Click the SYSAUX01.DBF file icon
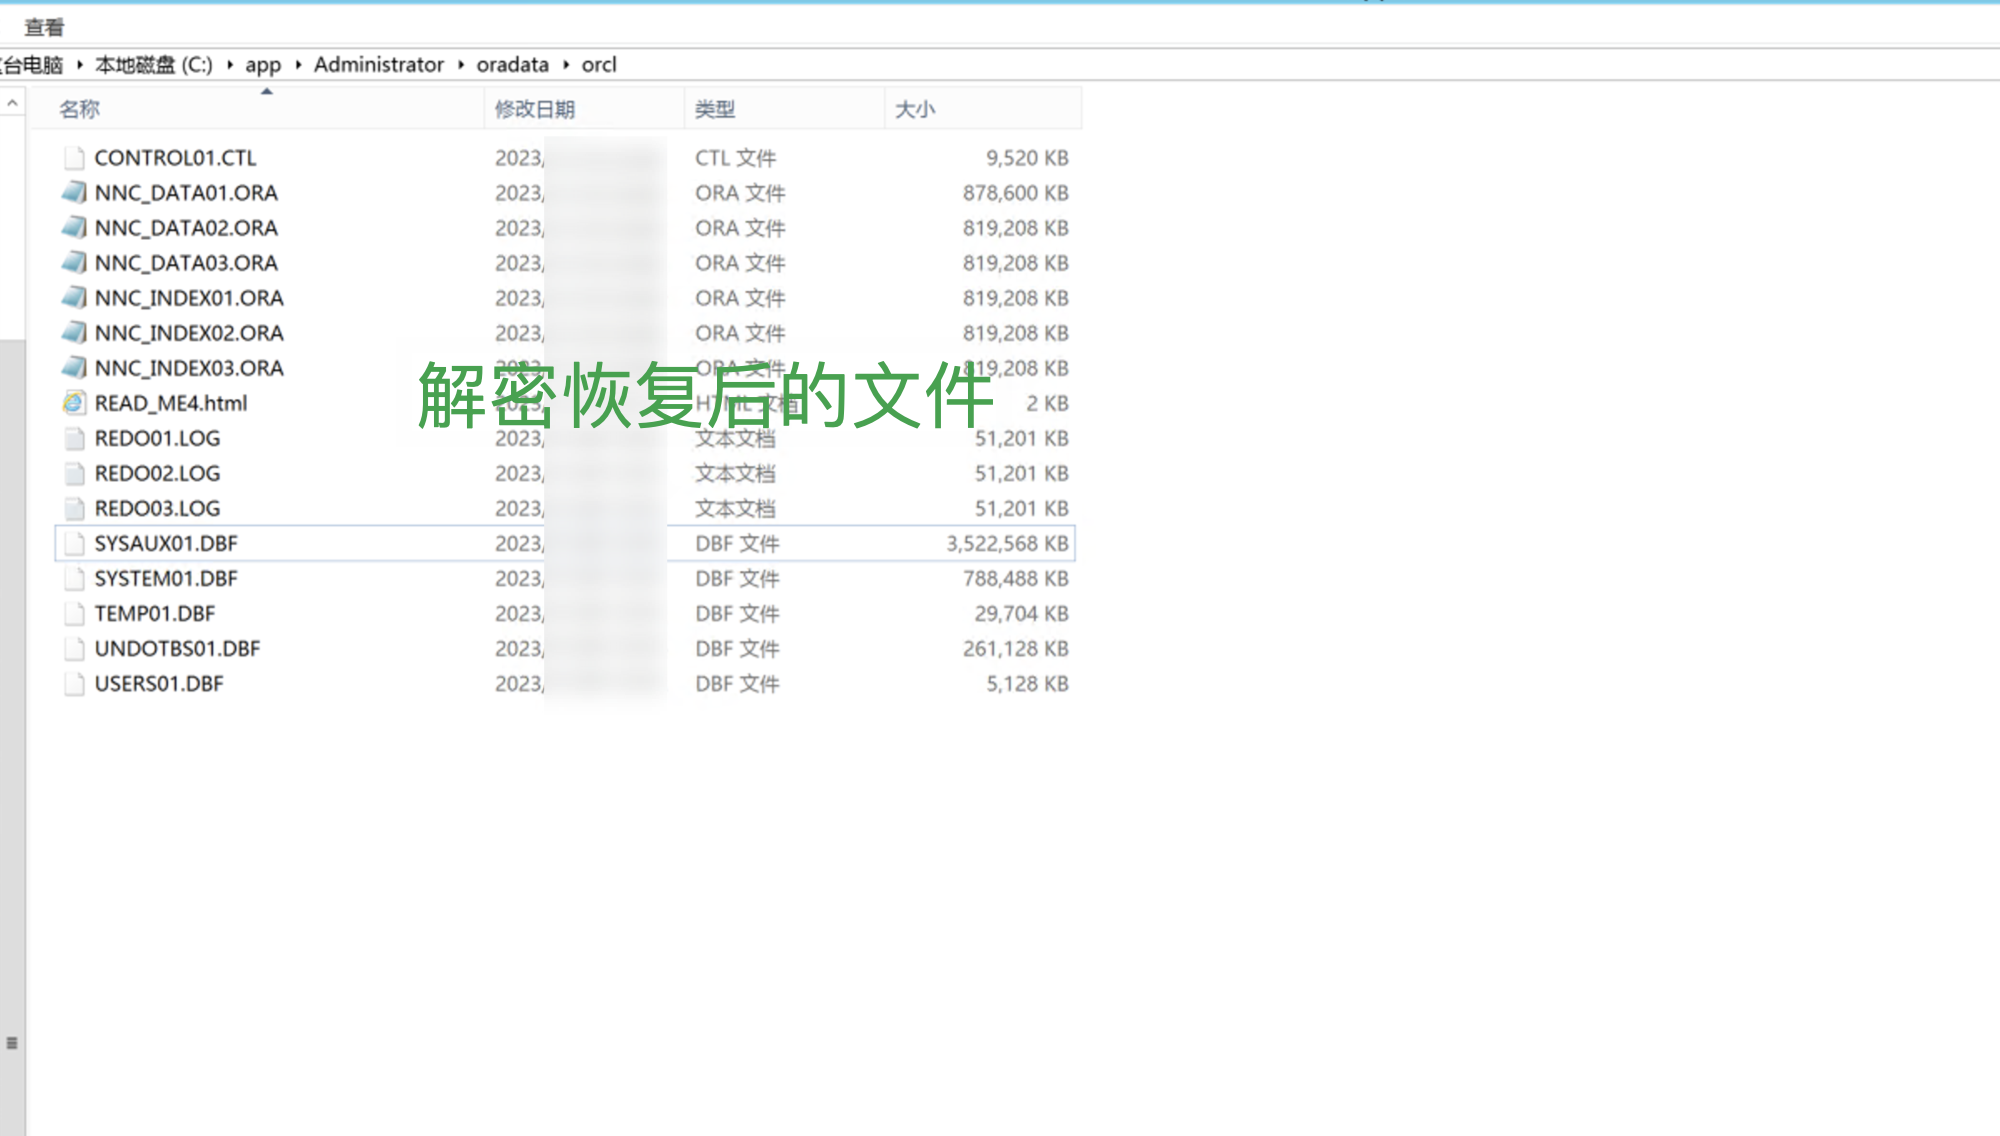This screenshot has height=1136, width=2000. (74, 544)
